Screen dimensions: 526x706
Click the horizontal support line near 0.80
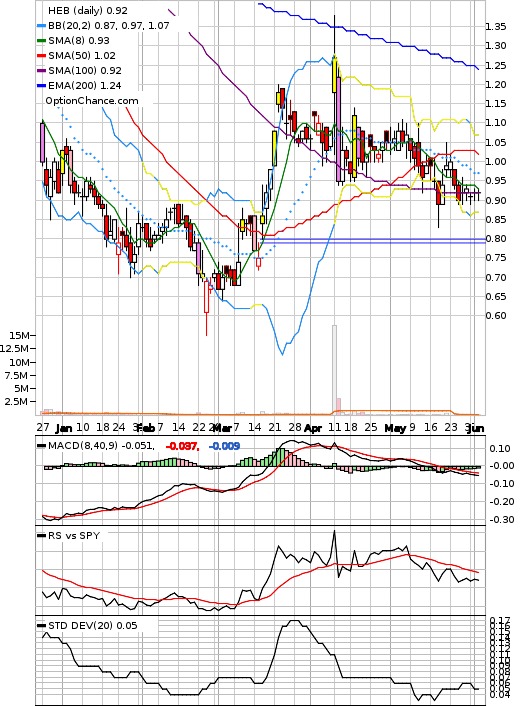[374, 241]
